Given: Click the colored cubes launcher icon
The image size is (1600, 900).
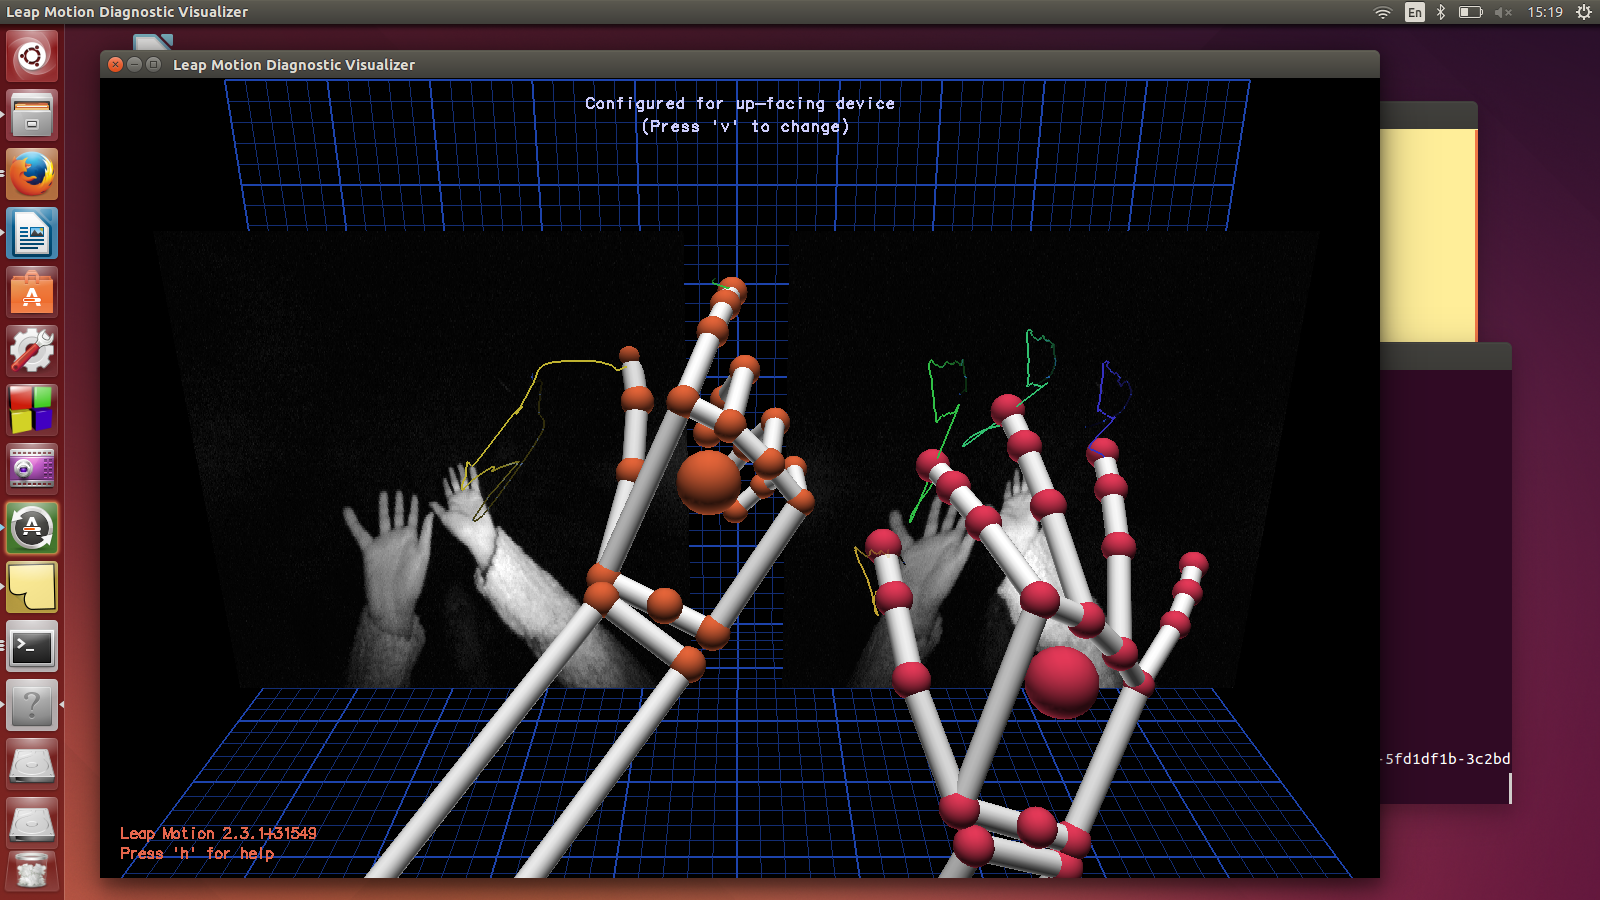Looking at the screenshot, I should [32, 411].
